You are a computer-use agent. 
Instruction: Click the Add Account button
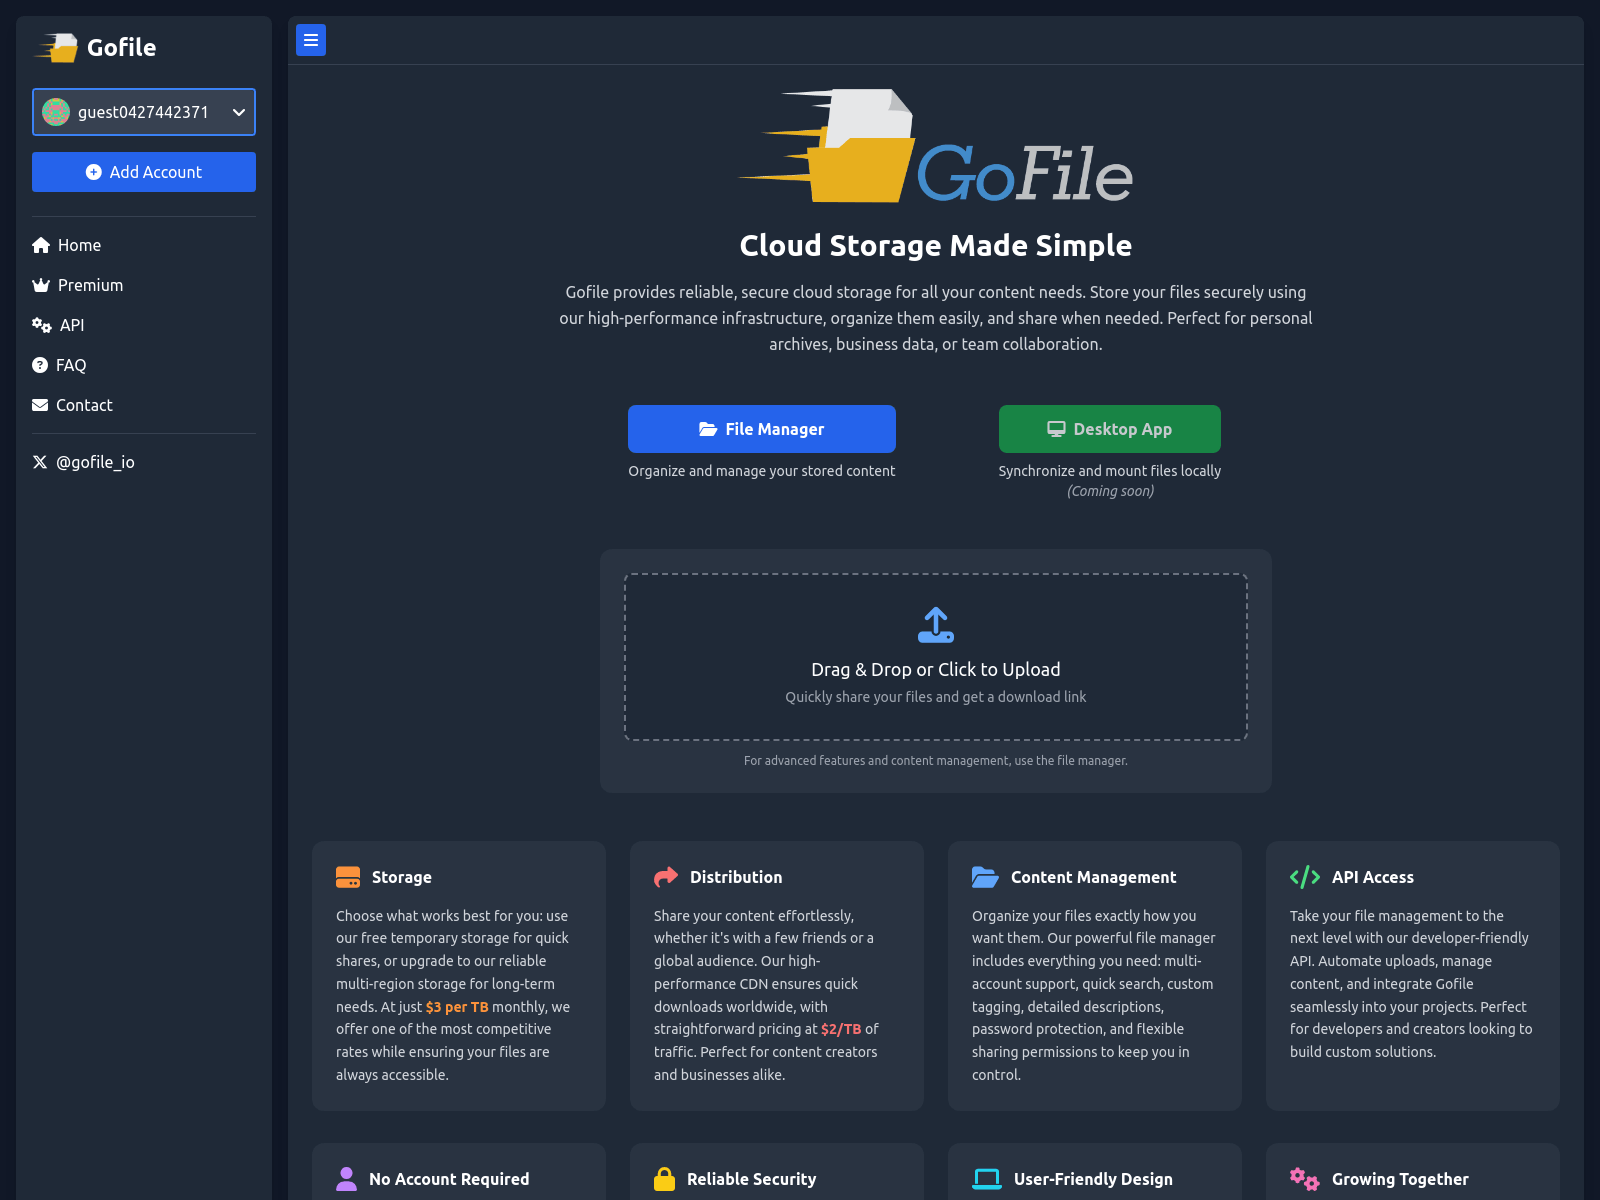coord(144,172)
